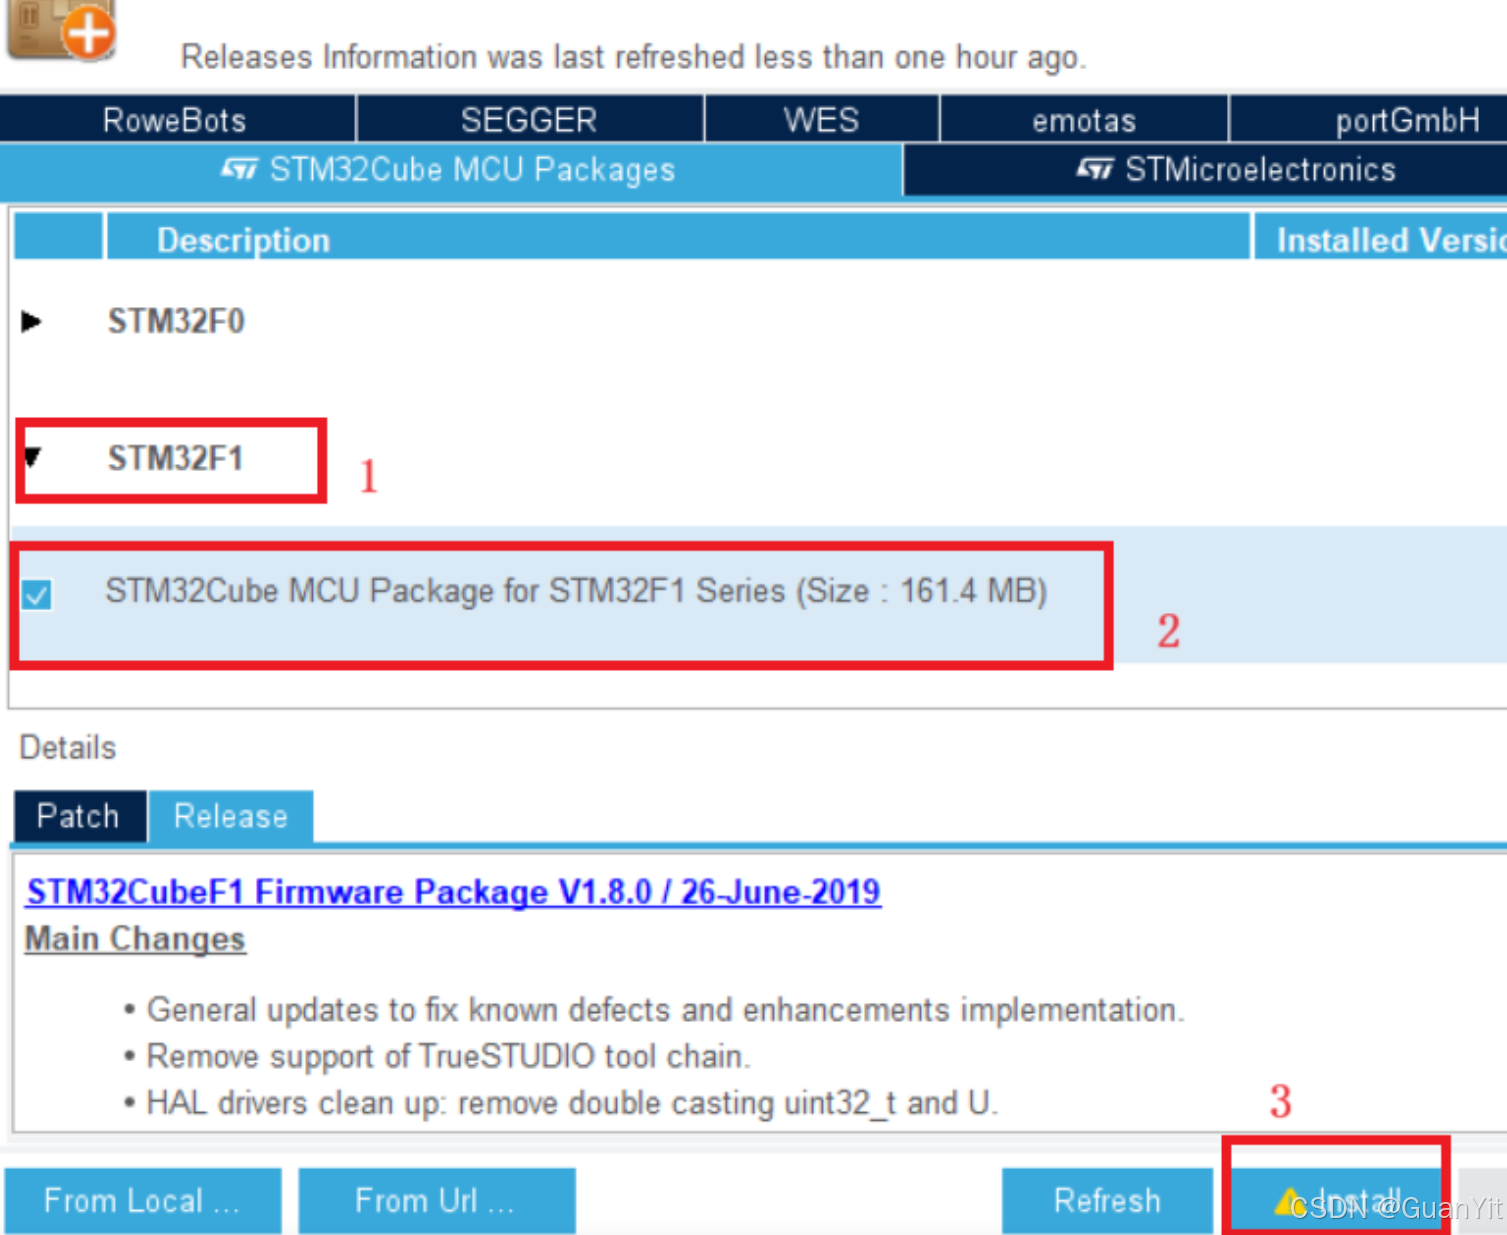Click the HAL drivers clean up line
The image size is (1507, 1235).
(x=572, y=1103)
